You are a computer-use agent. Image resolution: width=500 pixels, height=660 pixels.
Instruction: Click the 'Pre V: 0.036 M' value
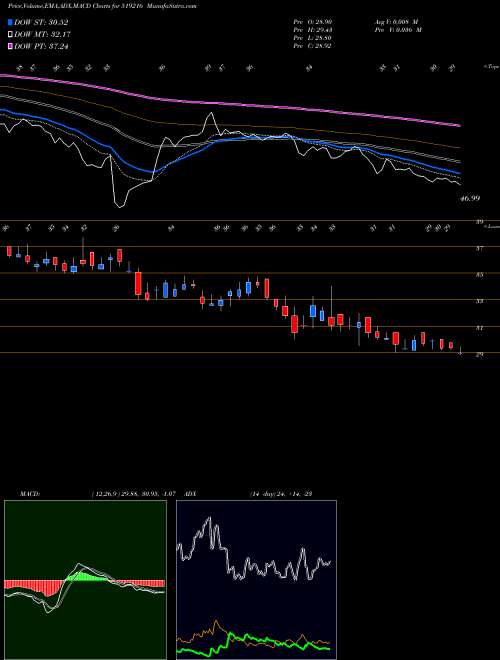pos(398,30)
